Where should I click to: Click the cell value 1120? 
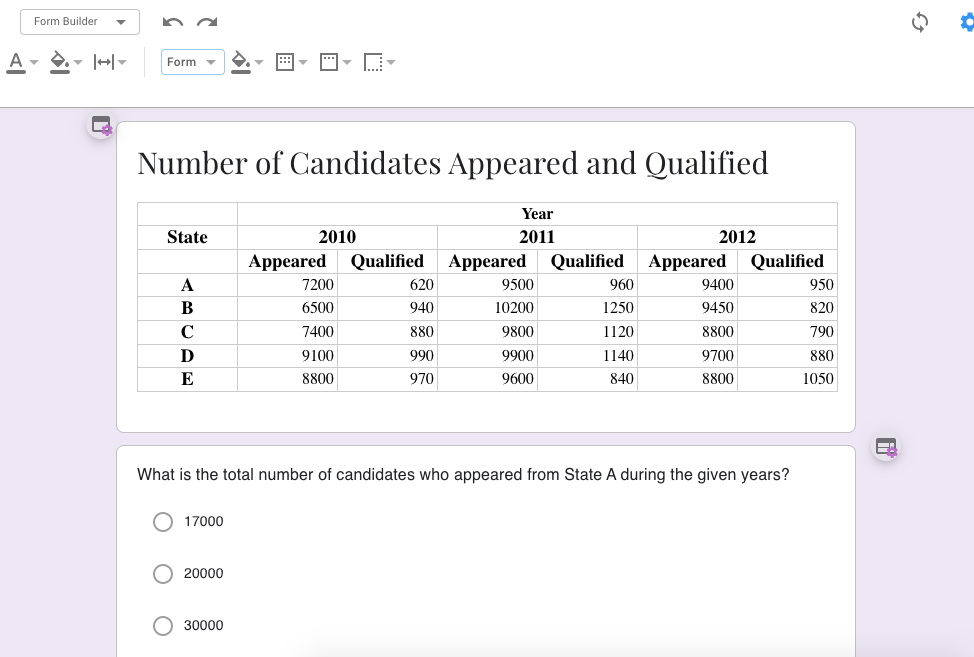pyautogui.click(x=618, y=332)
